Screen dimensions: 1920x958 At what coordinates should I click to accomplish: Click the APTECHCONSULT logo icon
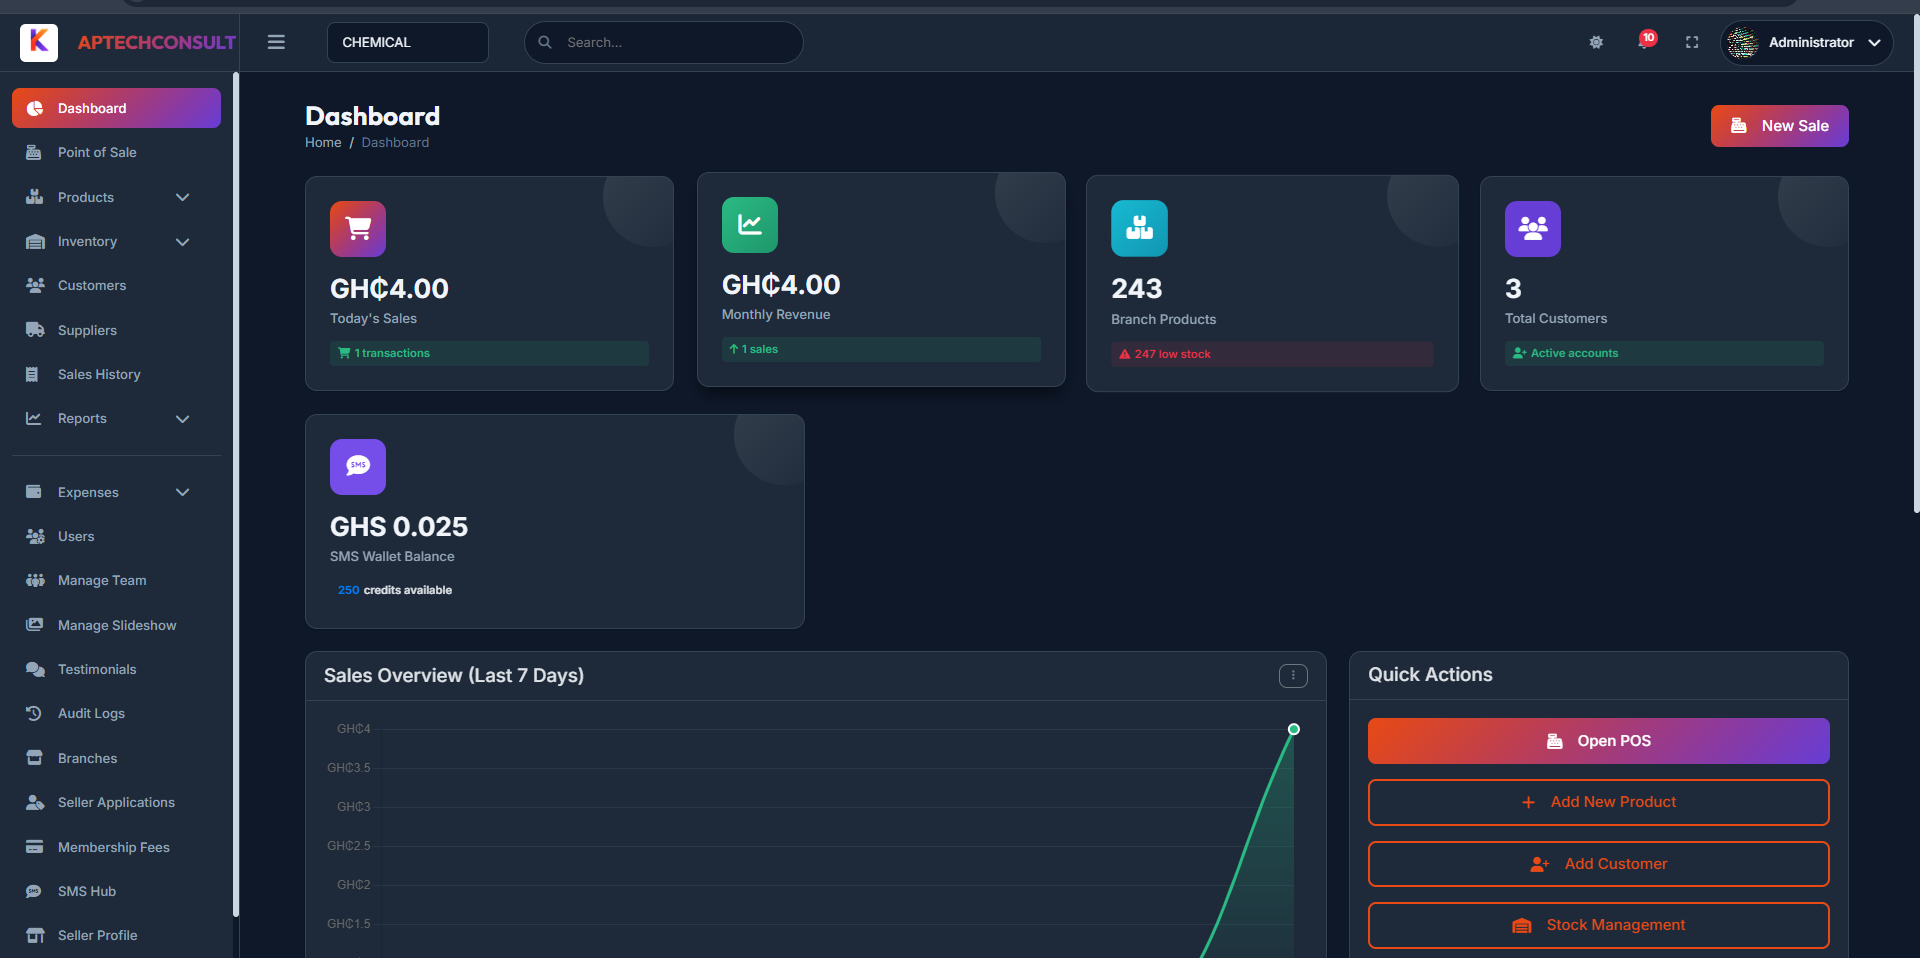[39, 42]
